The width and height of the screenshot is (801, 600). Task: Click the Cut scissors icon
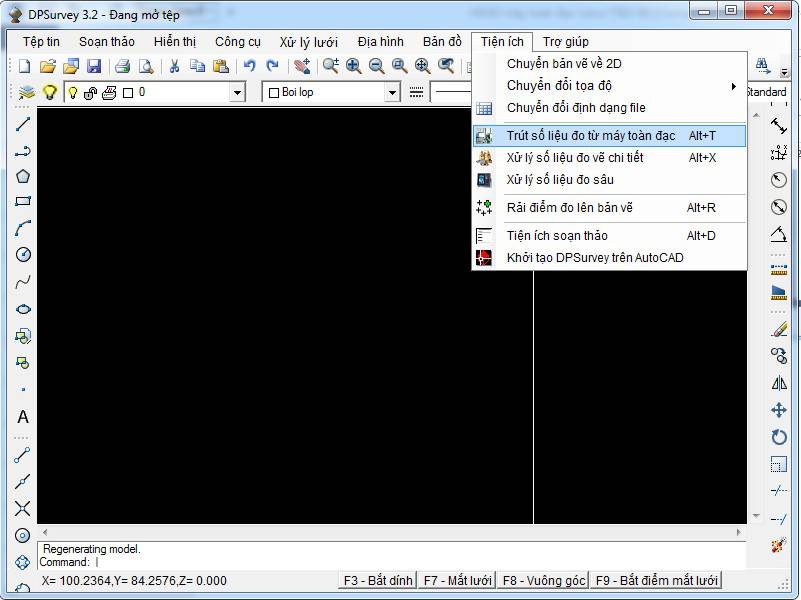coord(174,66)
